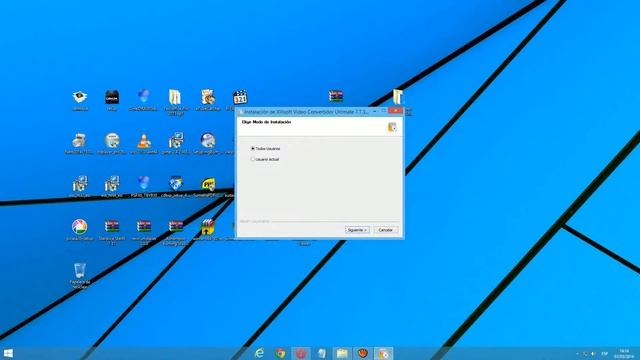Select the white open box desktop icon
Image resolution: width=640 pixels, height=360 pixels.
pos(80,97)
